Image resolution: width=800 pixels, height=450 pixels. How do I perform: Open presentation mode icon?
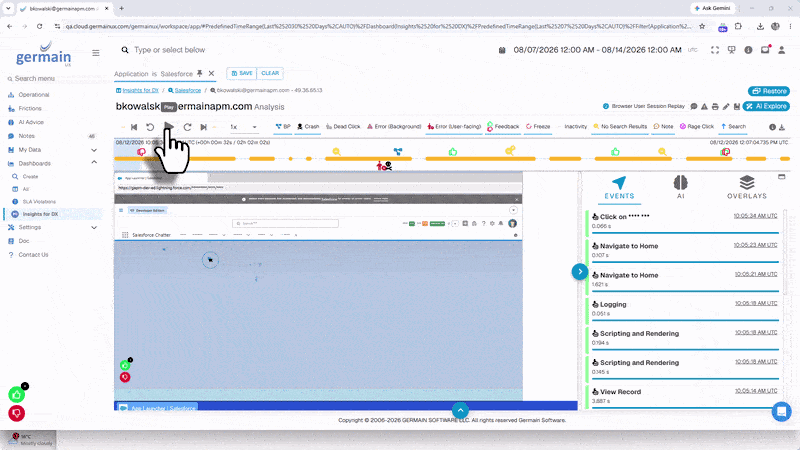pyautogui.click(x=732, y=50)
